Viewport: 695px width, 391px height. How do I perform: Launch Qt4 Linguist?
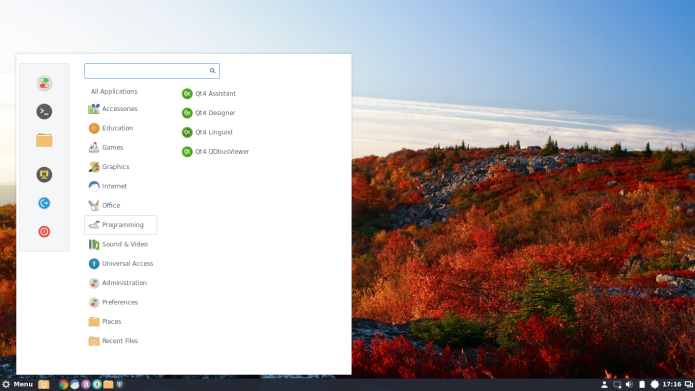click(x=207, y=132)
